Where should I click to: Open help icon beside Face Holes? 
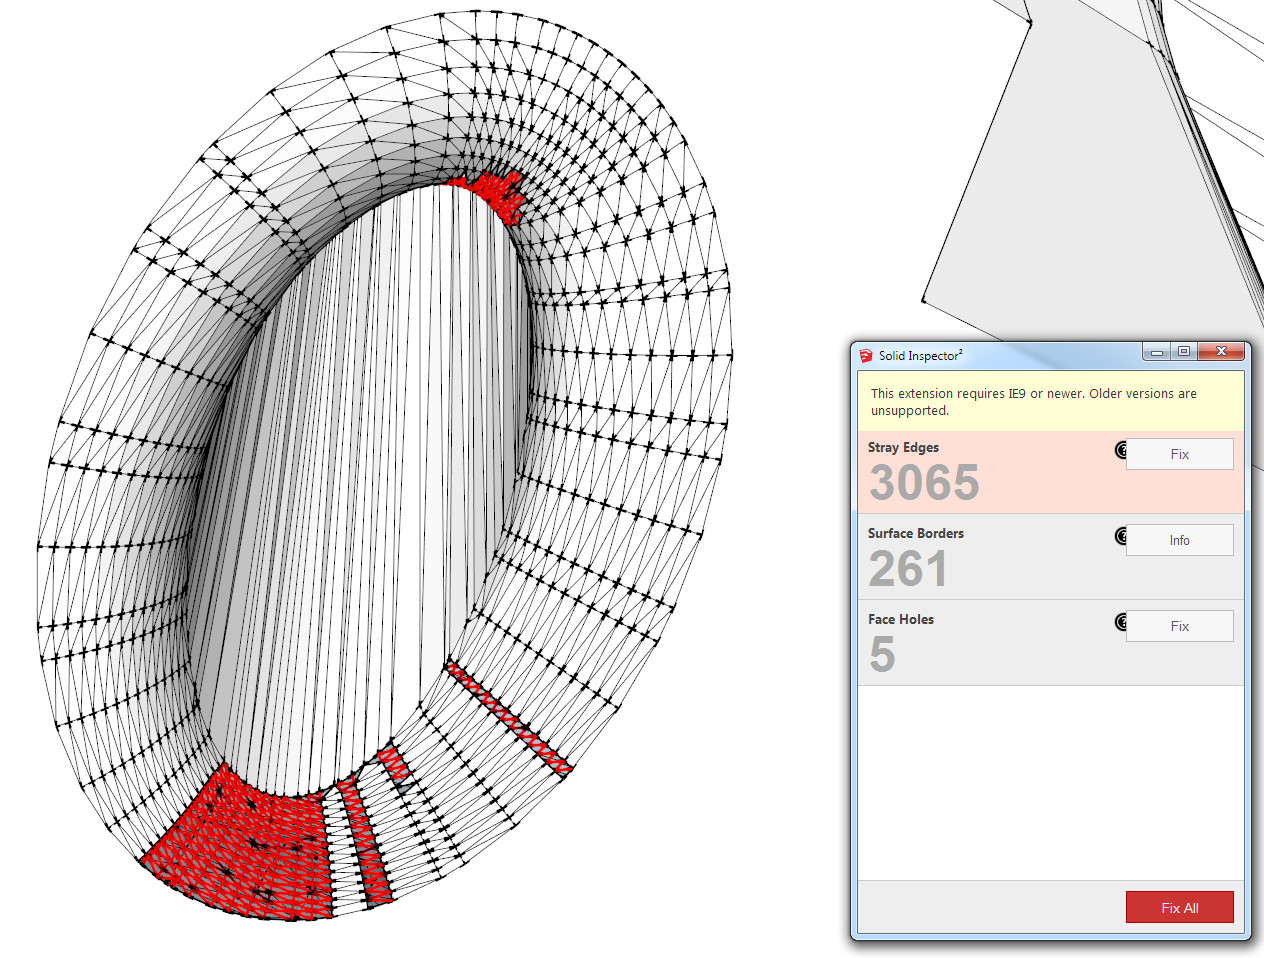1121,622
